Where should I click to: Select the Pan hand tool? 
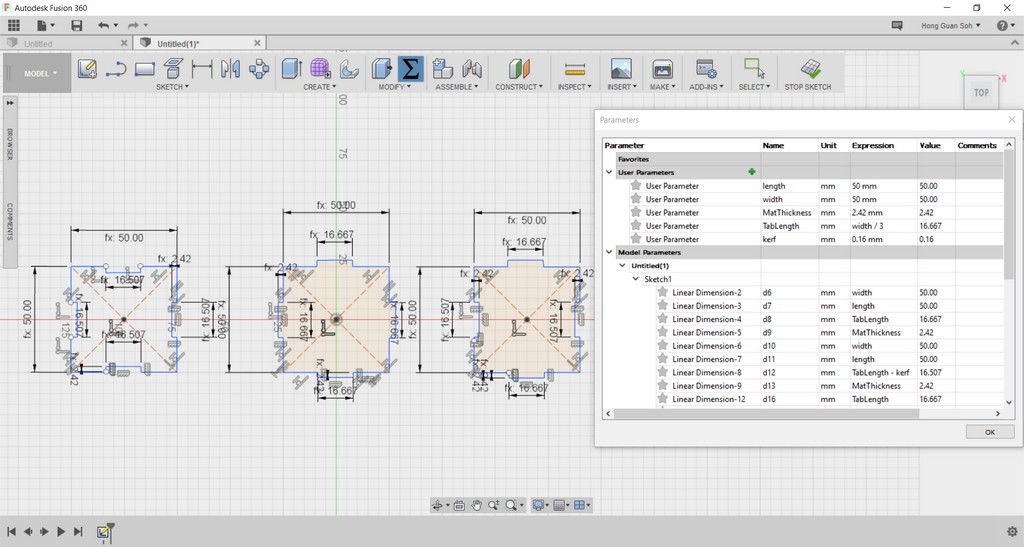[x=477, y=506]
